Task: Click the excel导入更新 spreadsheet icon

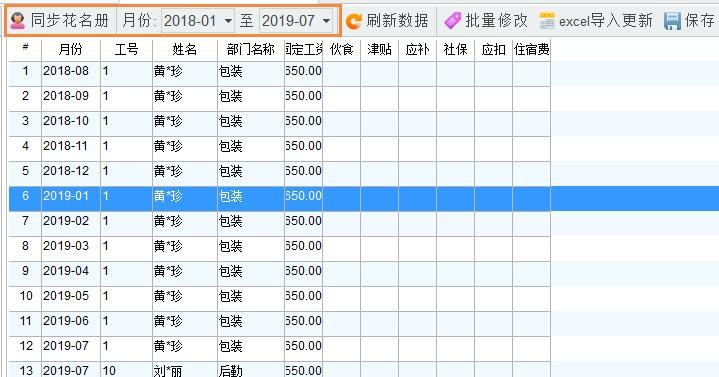Action: point(547,21)
